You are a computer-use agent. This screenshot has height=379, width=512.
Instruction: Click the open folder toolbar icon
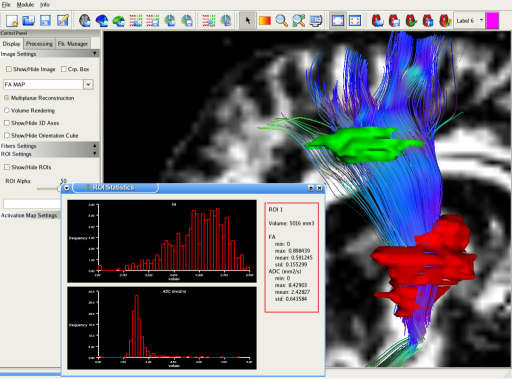click(x=29, y=21)
